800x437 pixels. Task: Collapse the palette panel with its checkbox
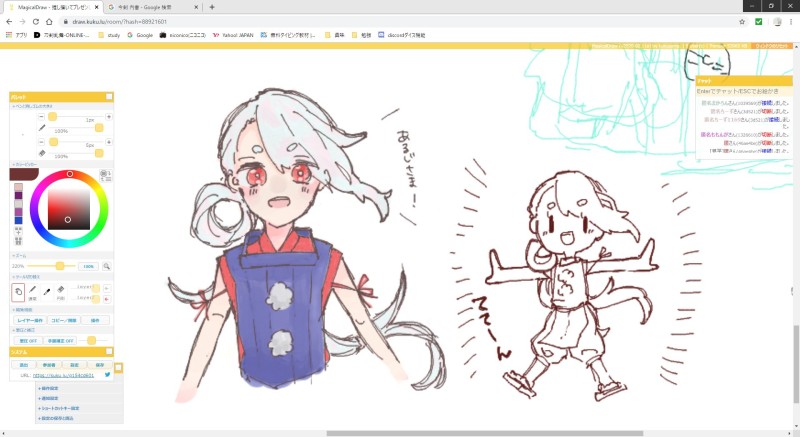point(109,96)
